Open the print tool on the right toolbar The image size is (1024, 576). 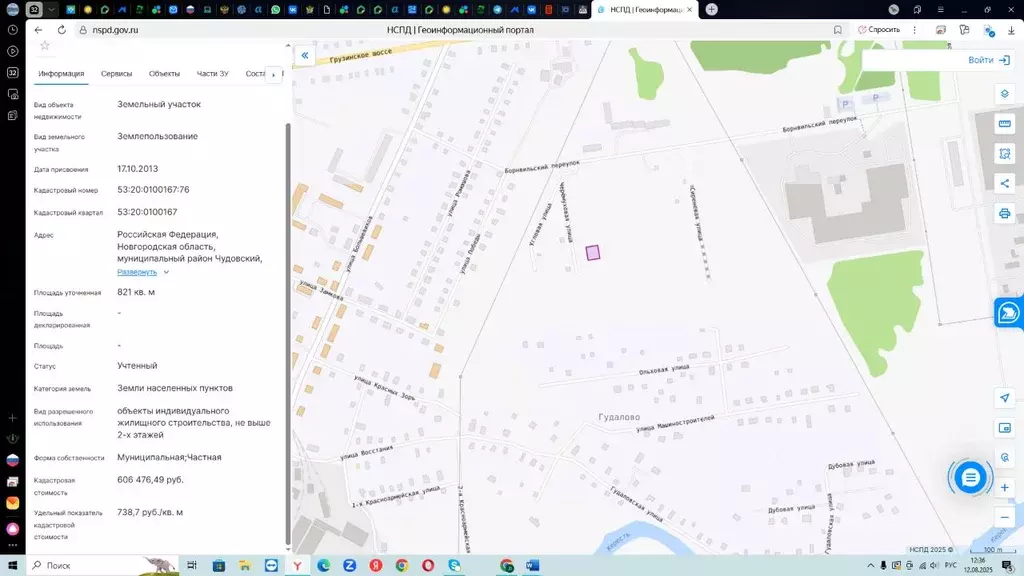[x=1004, y=212]
